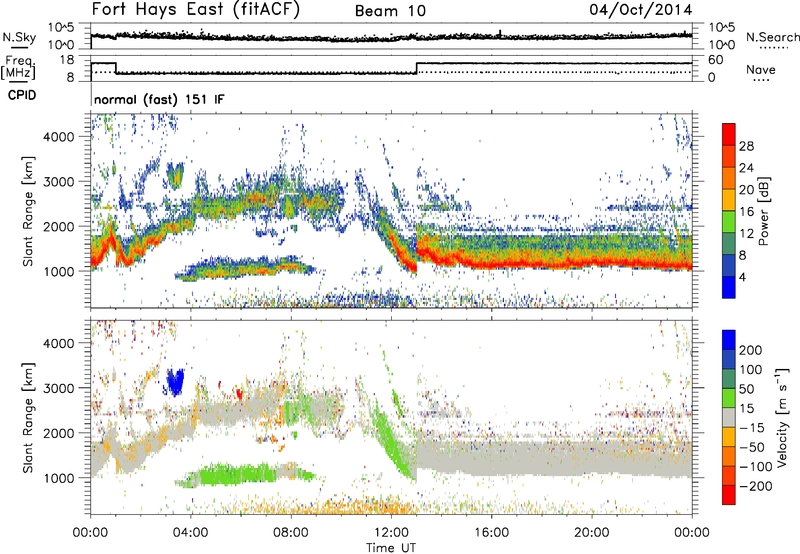The image size is (800, 554).
Task: Click the "N.Search" legend label
Action: point(772,37)
